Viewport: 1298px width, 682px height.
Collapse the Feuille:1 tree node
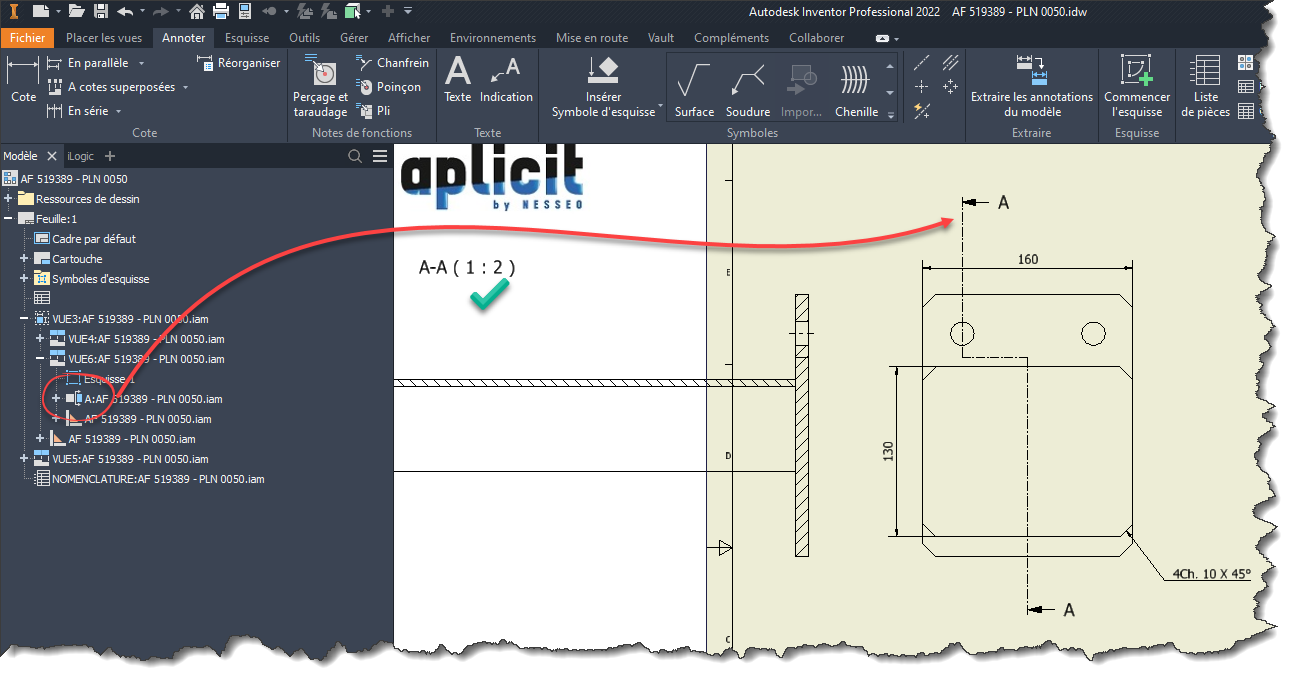pos(9,219)
